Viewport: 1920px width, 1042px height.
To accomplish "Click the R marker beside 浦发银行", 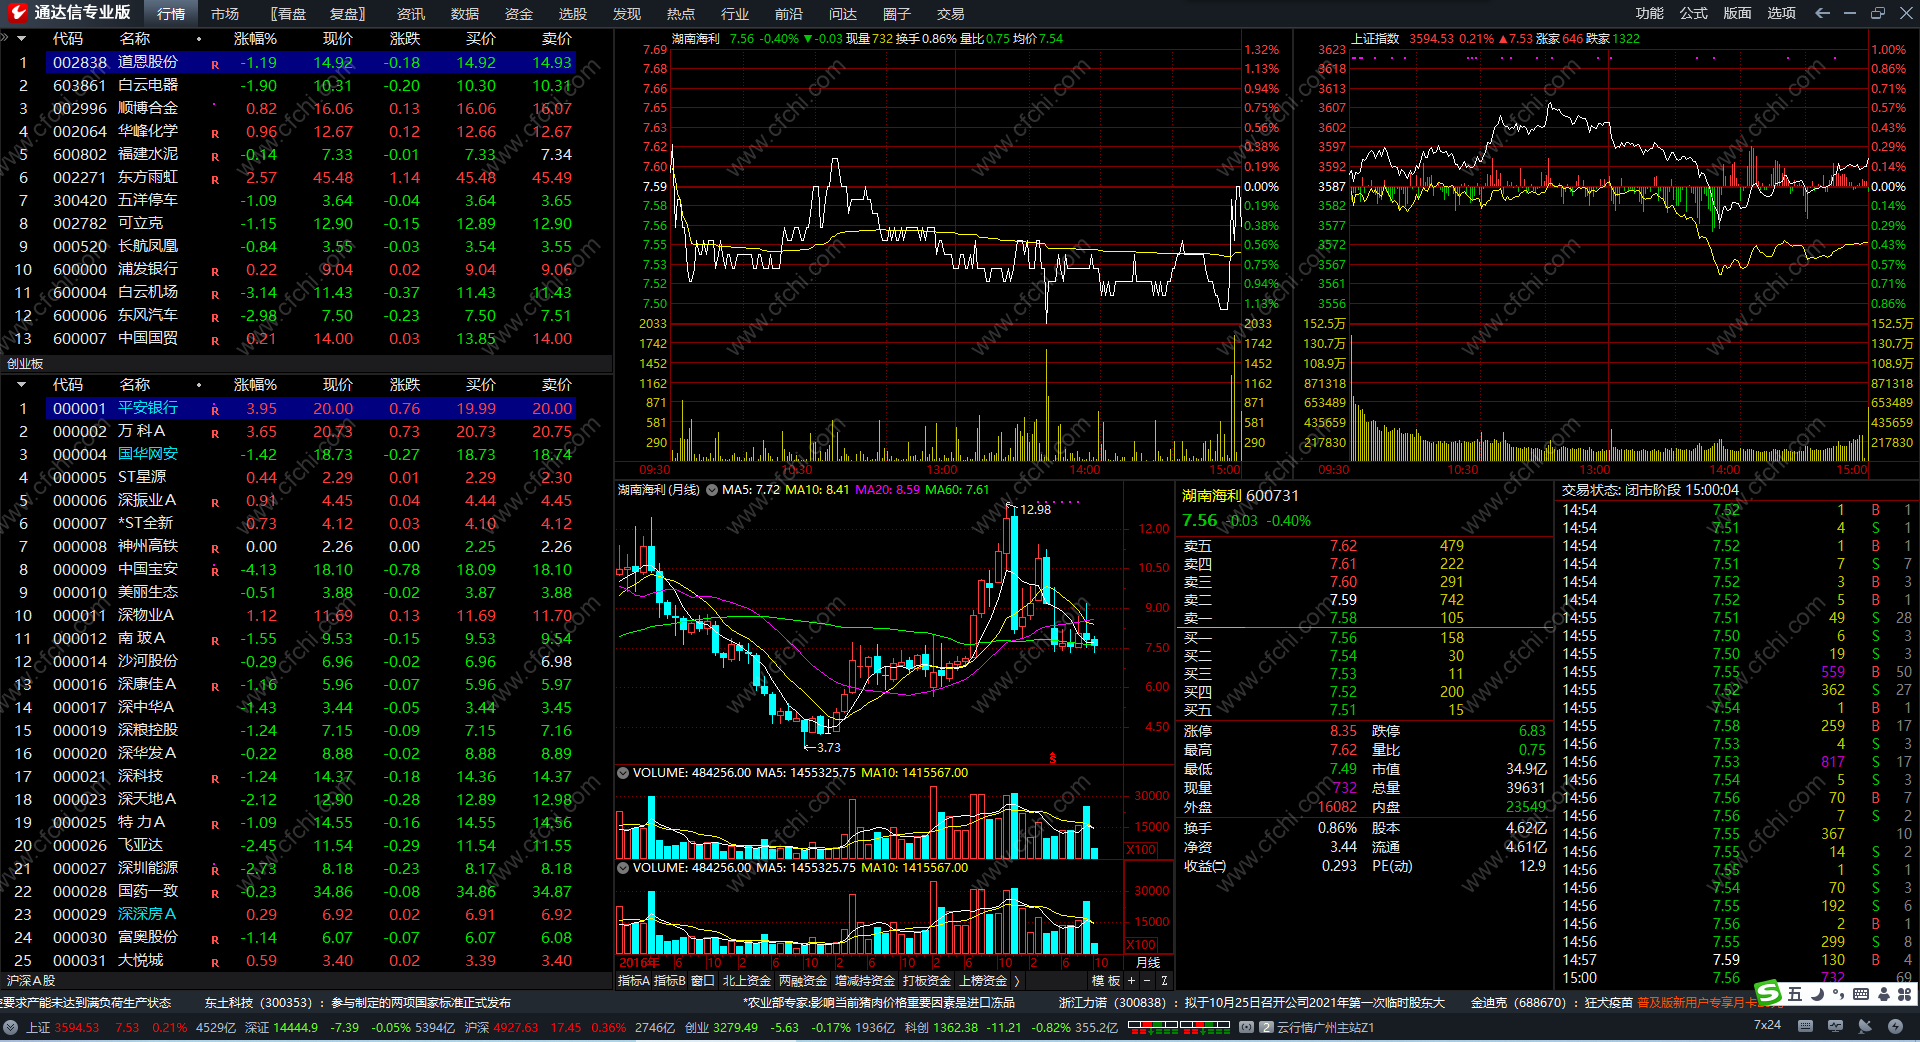I will tap(215, 272).
